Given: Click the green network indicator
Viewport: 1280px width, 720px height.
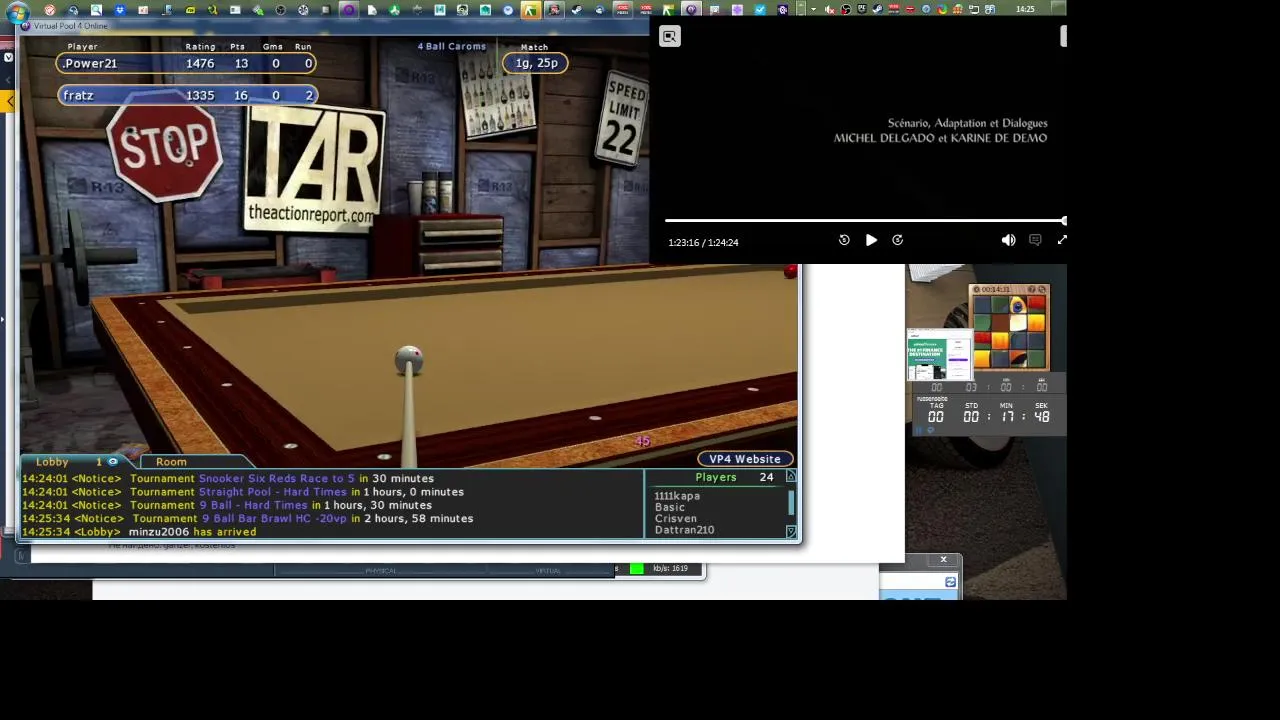Looking at the screenshot, I should tap(636, 569).
